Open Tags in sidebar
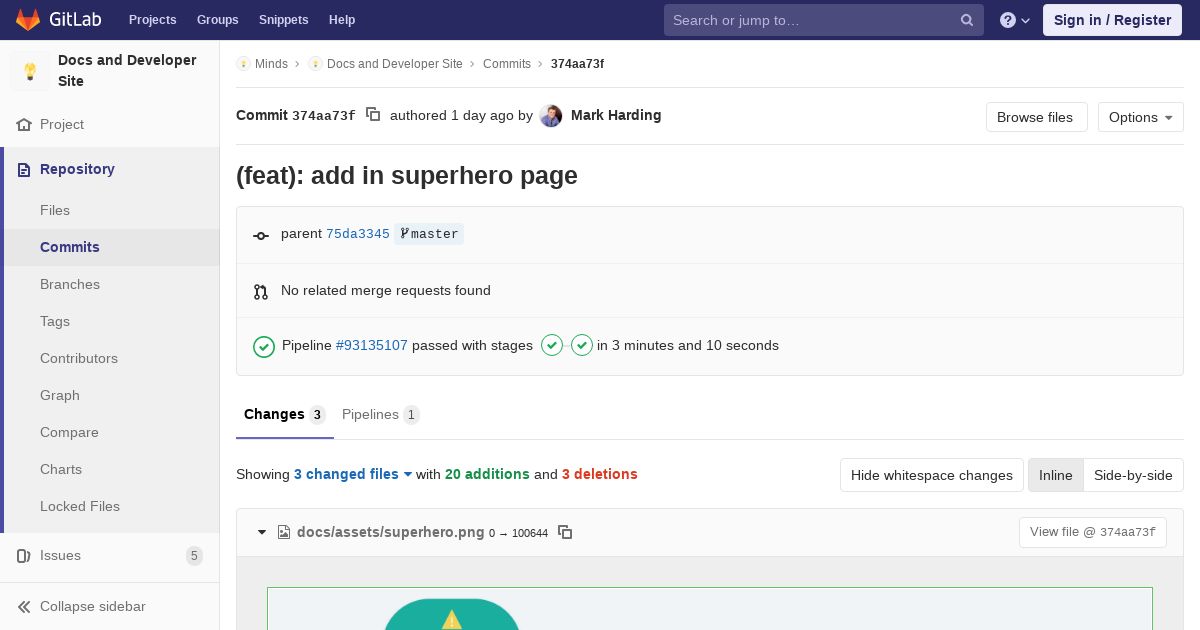The height and width of the screenshot is (630, 1200). click(x=55, y=321)
